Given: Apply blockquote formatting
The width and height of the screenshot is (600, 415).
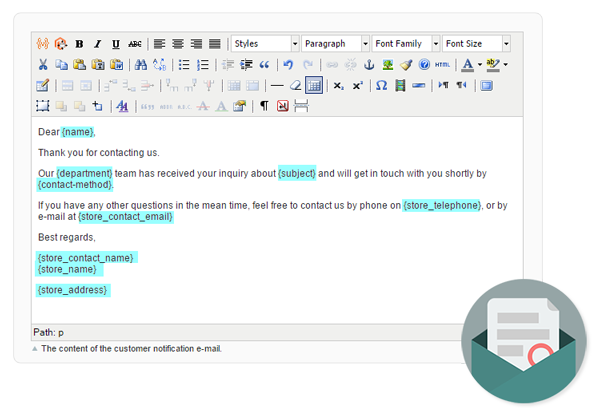Looking at the screenshot, I should pyautogui.click(x=264, y=65).
